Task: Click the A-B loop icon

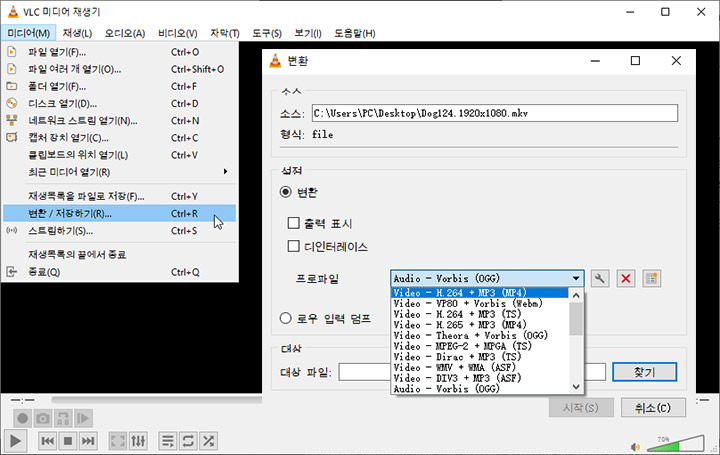Action: click(63, 418)
